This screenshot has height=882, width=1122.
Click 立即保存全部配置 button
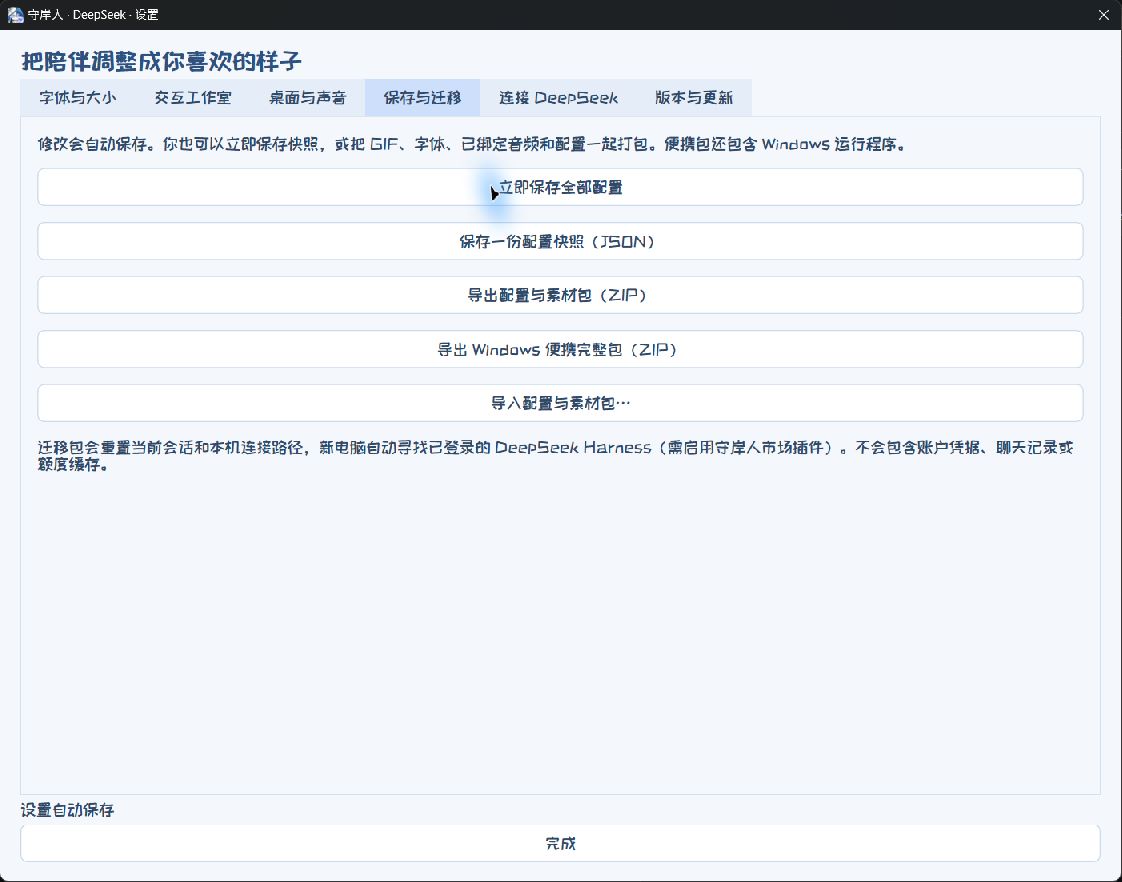[x=560, y=187]
